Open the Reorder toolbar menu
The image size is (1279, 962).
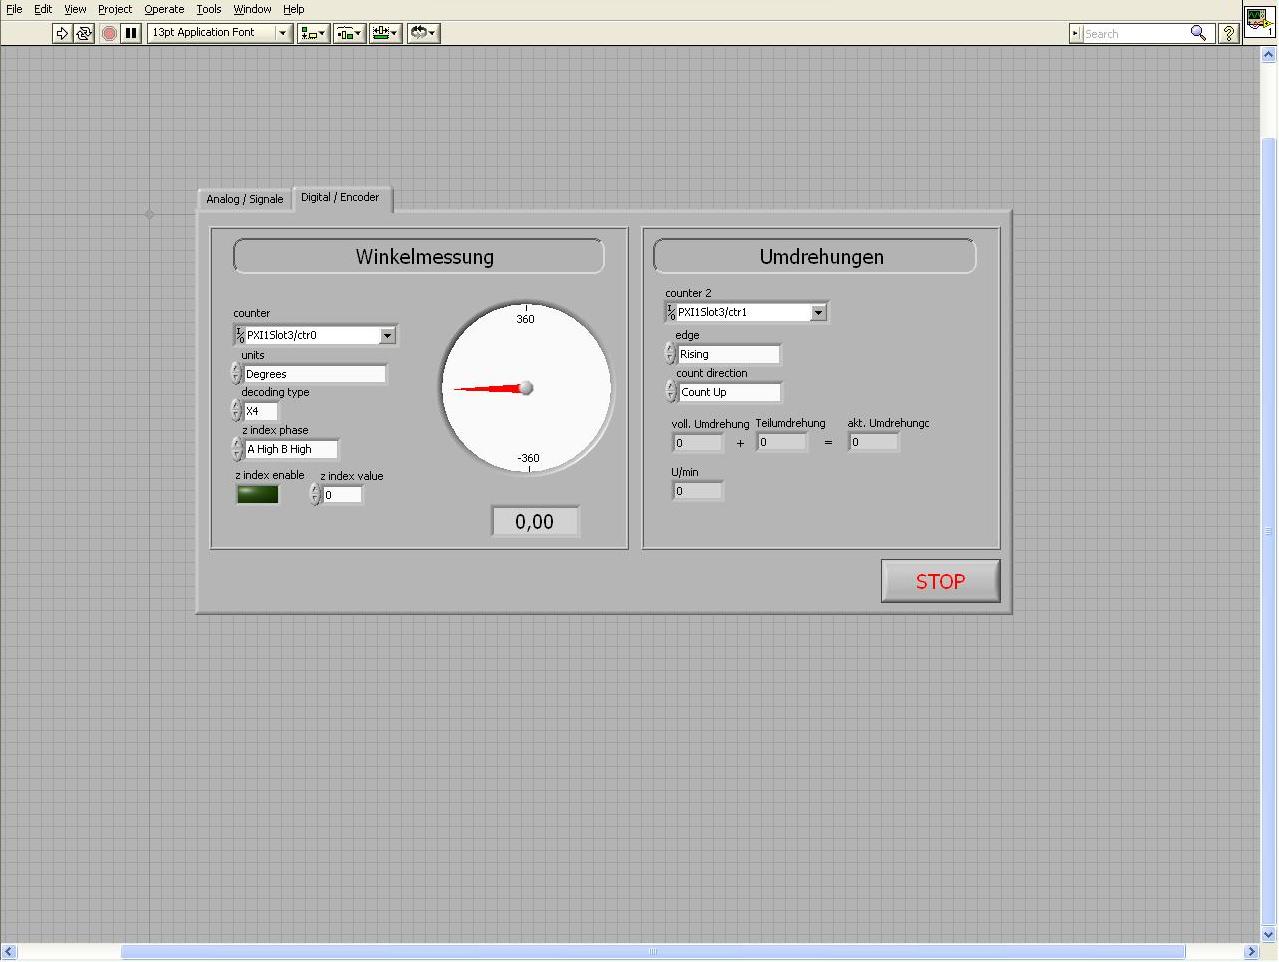(423, 33)
